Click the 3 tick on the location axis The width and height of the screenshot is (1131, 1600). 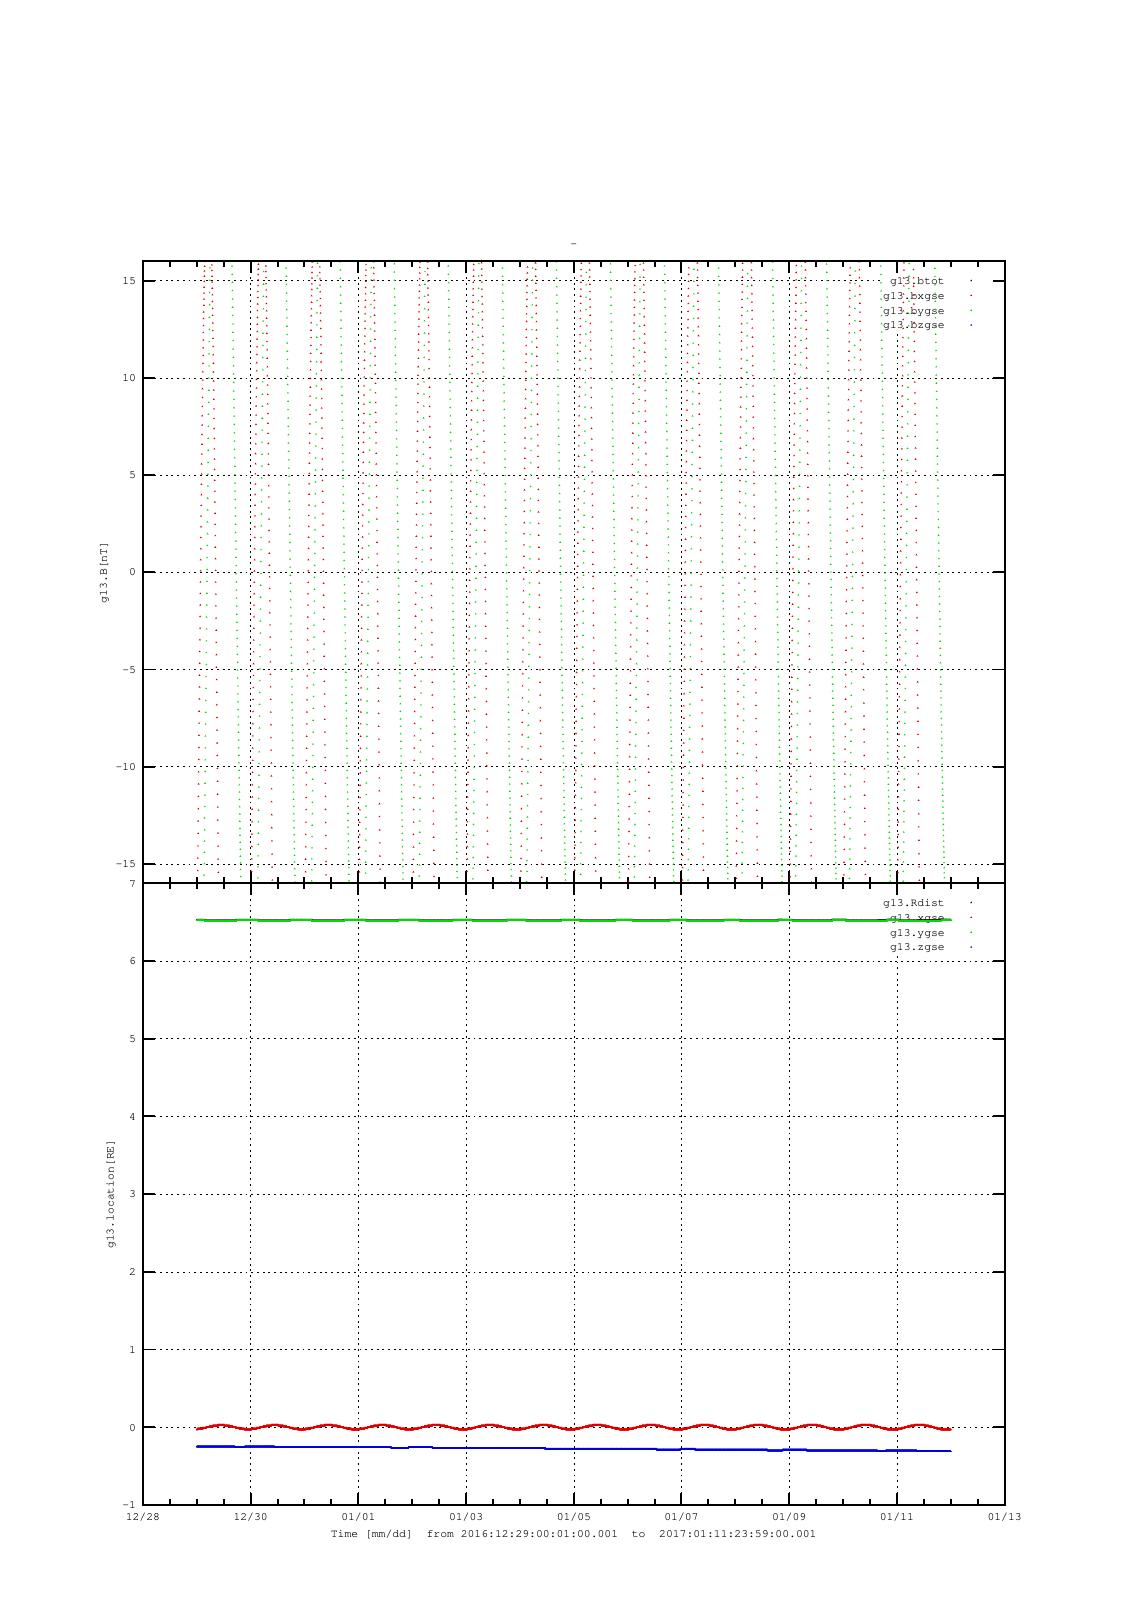click(x=132, y=1195)
